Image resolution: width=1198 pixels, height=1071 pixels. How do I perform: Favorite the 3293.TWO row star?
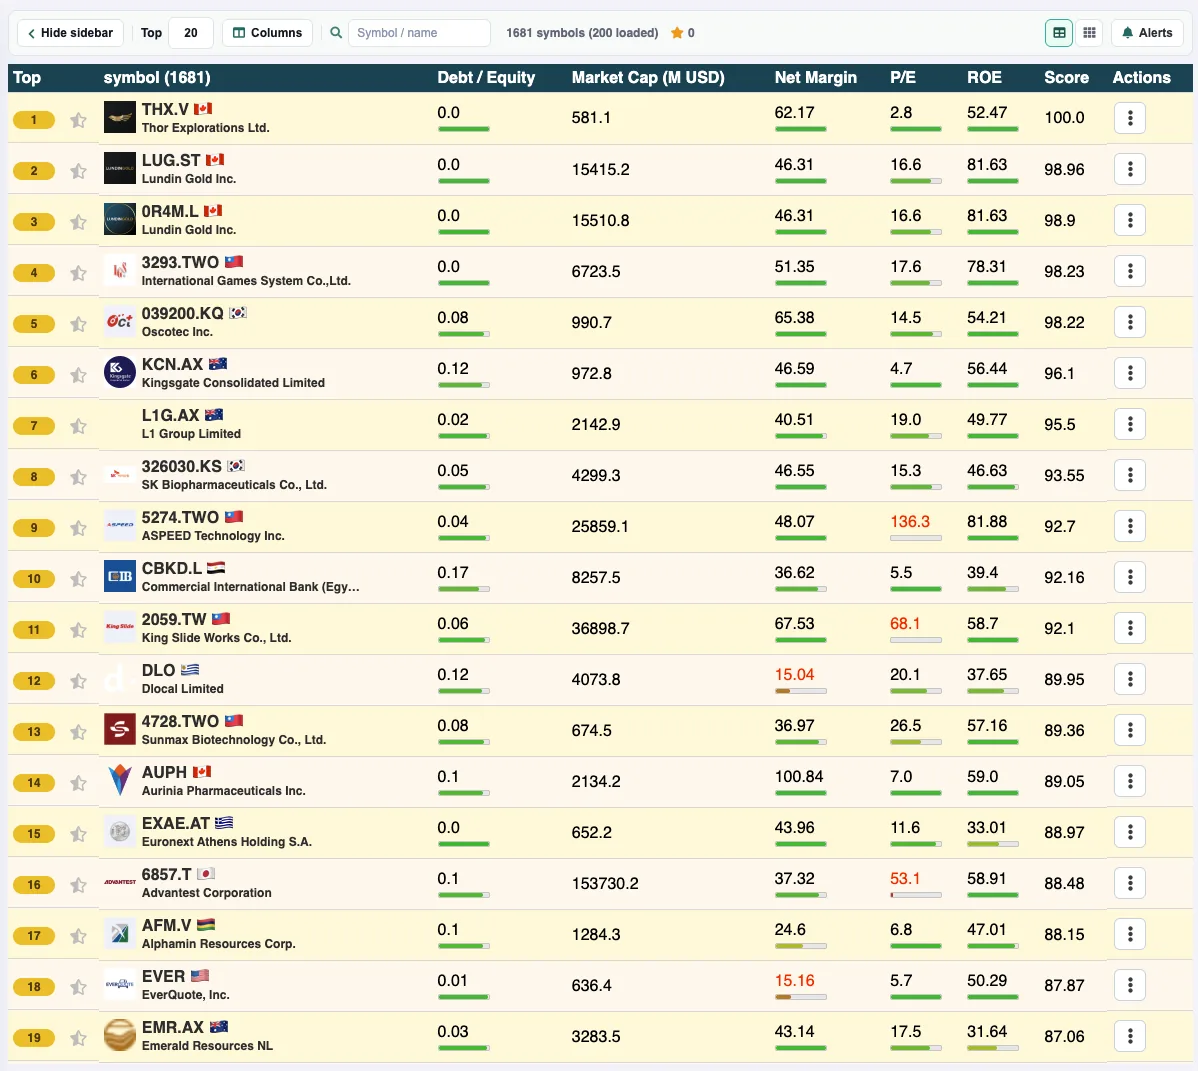[x=78, y=273]
